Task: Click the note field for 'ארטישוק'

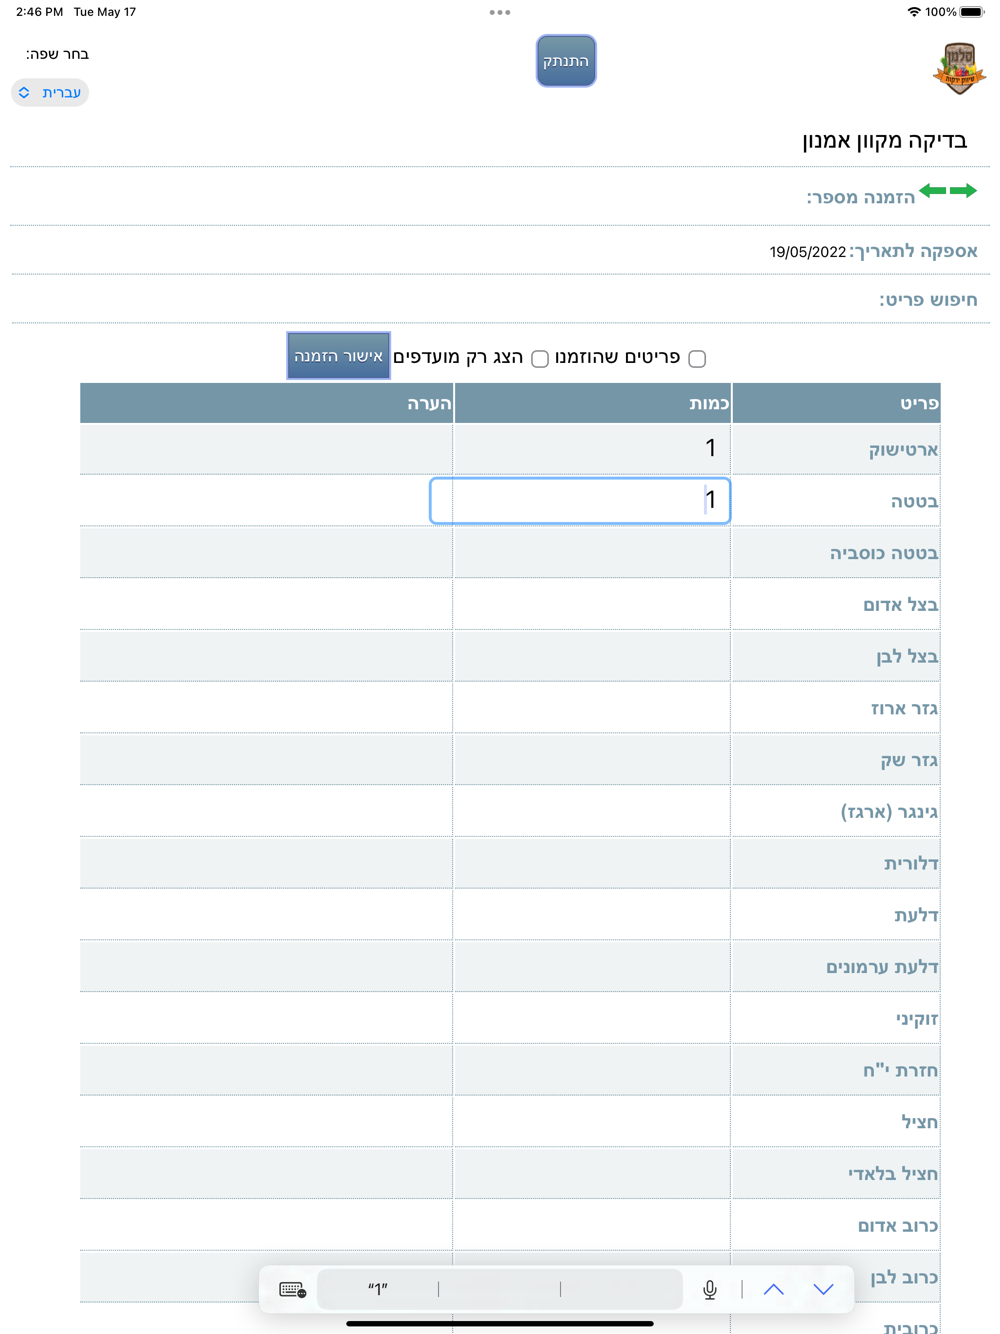Action: (x=267, y=449)
